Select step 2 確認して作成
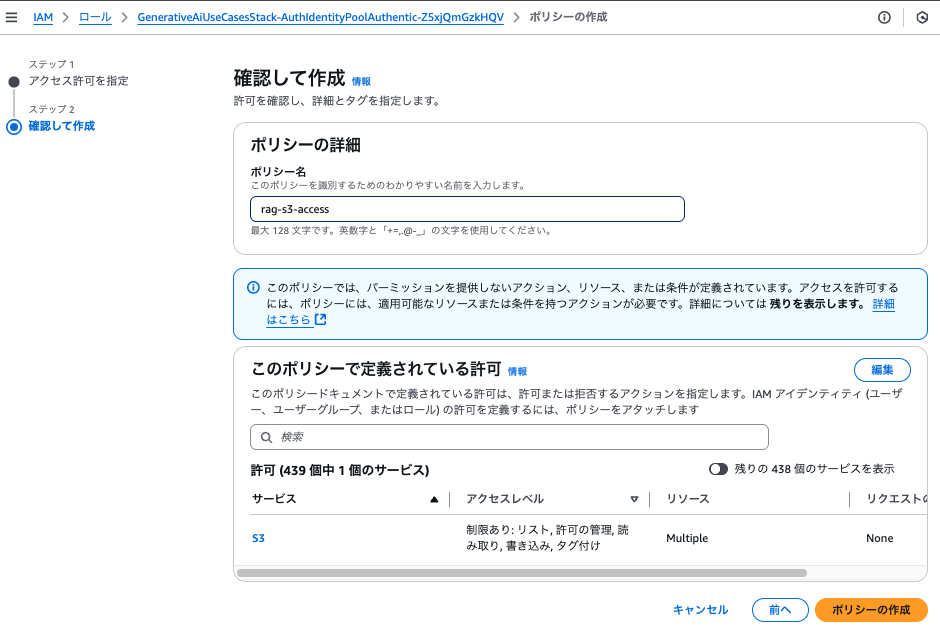Viewport: 940px width, 638px height. tap(62, 126)
